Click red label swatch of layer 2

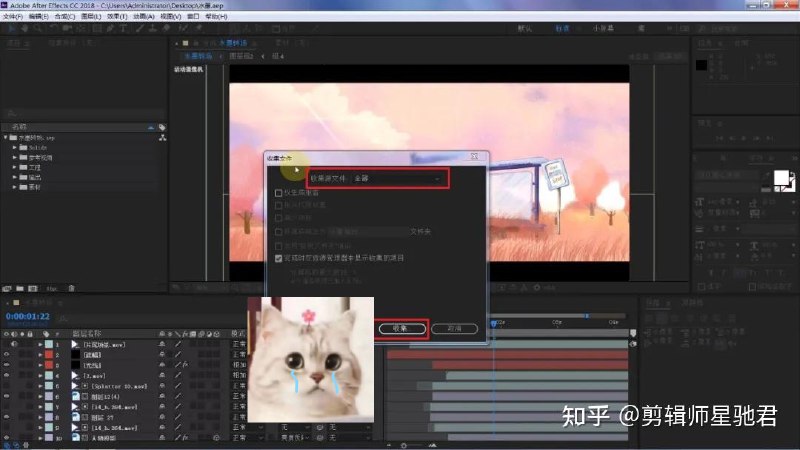pyautogui.click(x=49, y=355)
